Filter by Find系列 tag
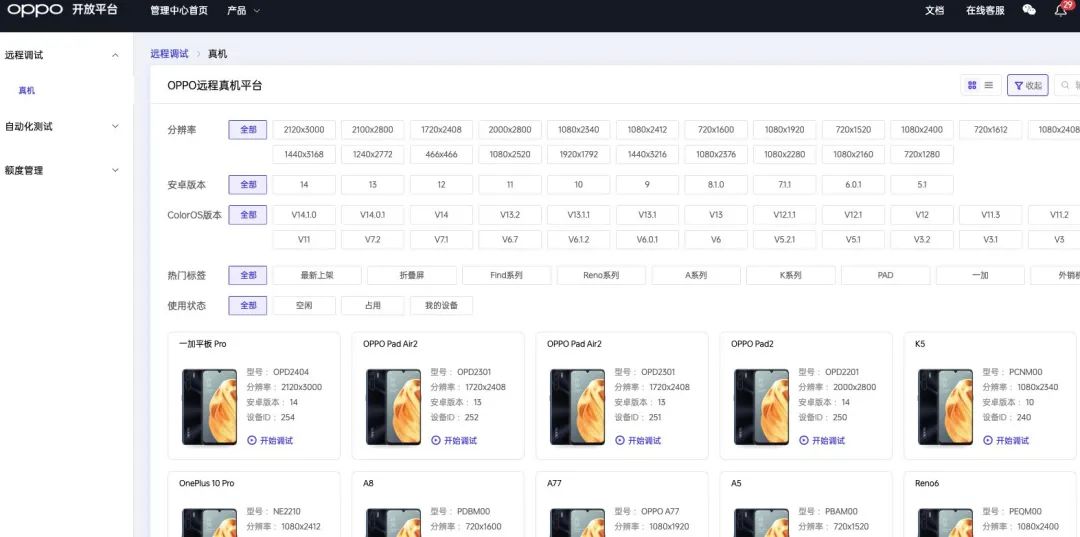The width and height of the screenshot is (1080, 537). (x=506, y=275)
